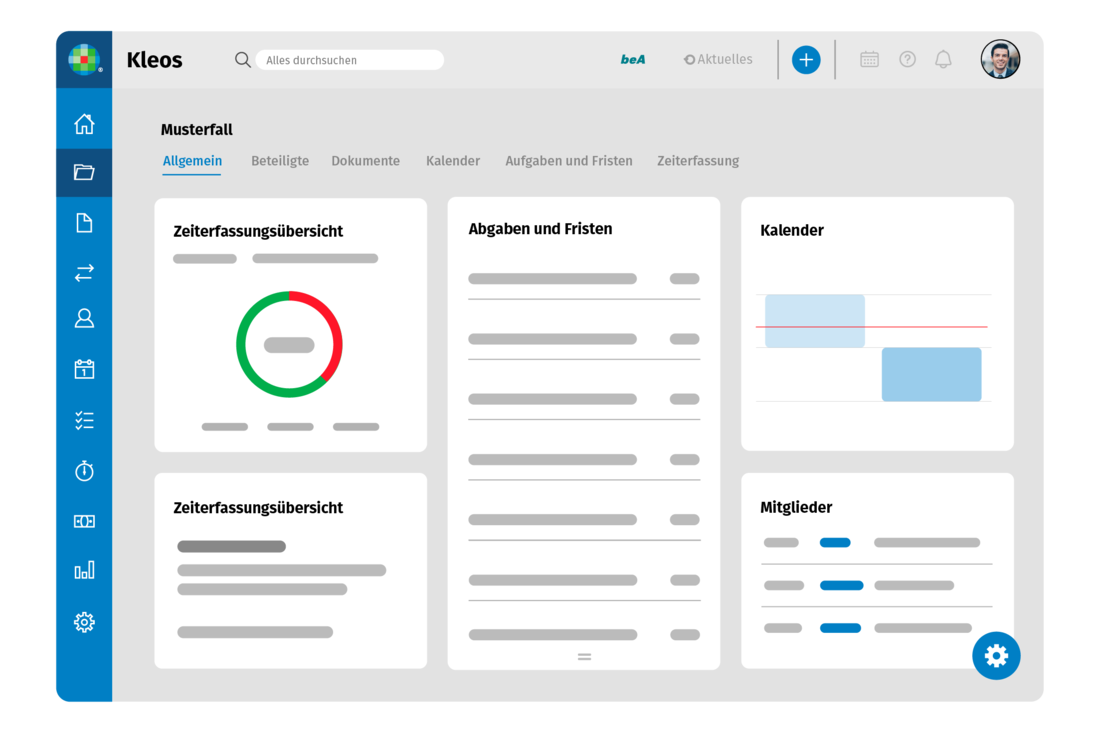Select the document page icon in sidebar
The width and height of the screenshot is (1100, 733).
click(x=84, y=223)
